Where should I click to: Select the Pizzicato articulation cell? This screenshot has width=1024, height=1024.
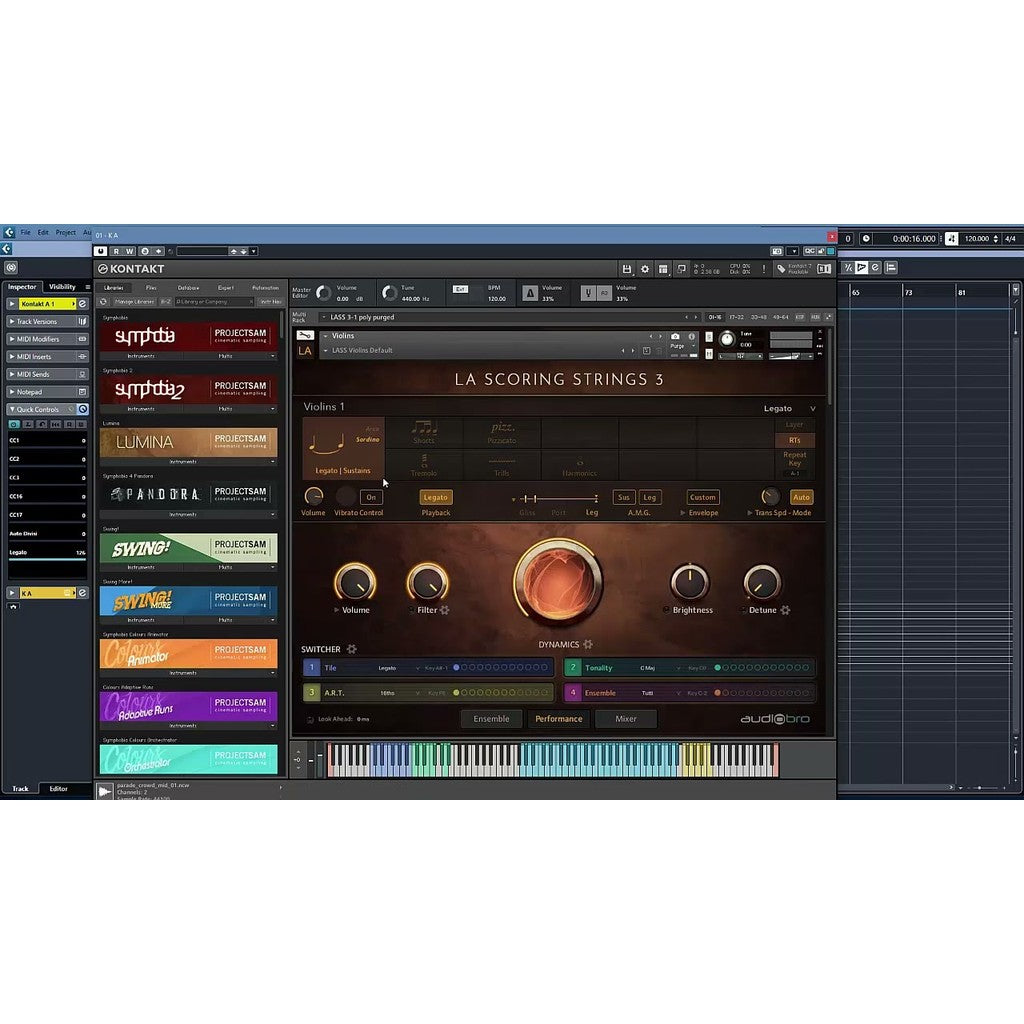click(x=502, y=432)
